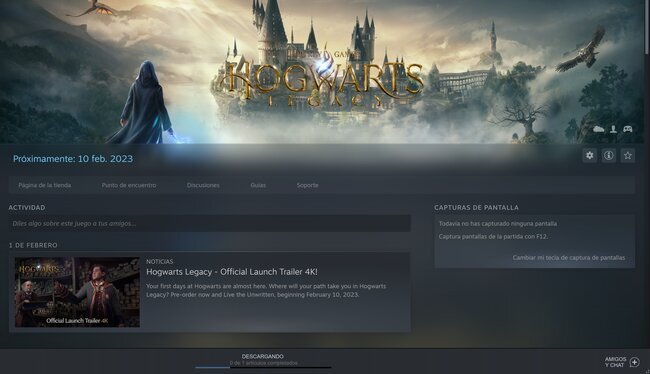Switch to Punto de encuentro tab
The height and width of the screenshot is (374, 650).
tap(129, 185)
